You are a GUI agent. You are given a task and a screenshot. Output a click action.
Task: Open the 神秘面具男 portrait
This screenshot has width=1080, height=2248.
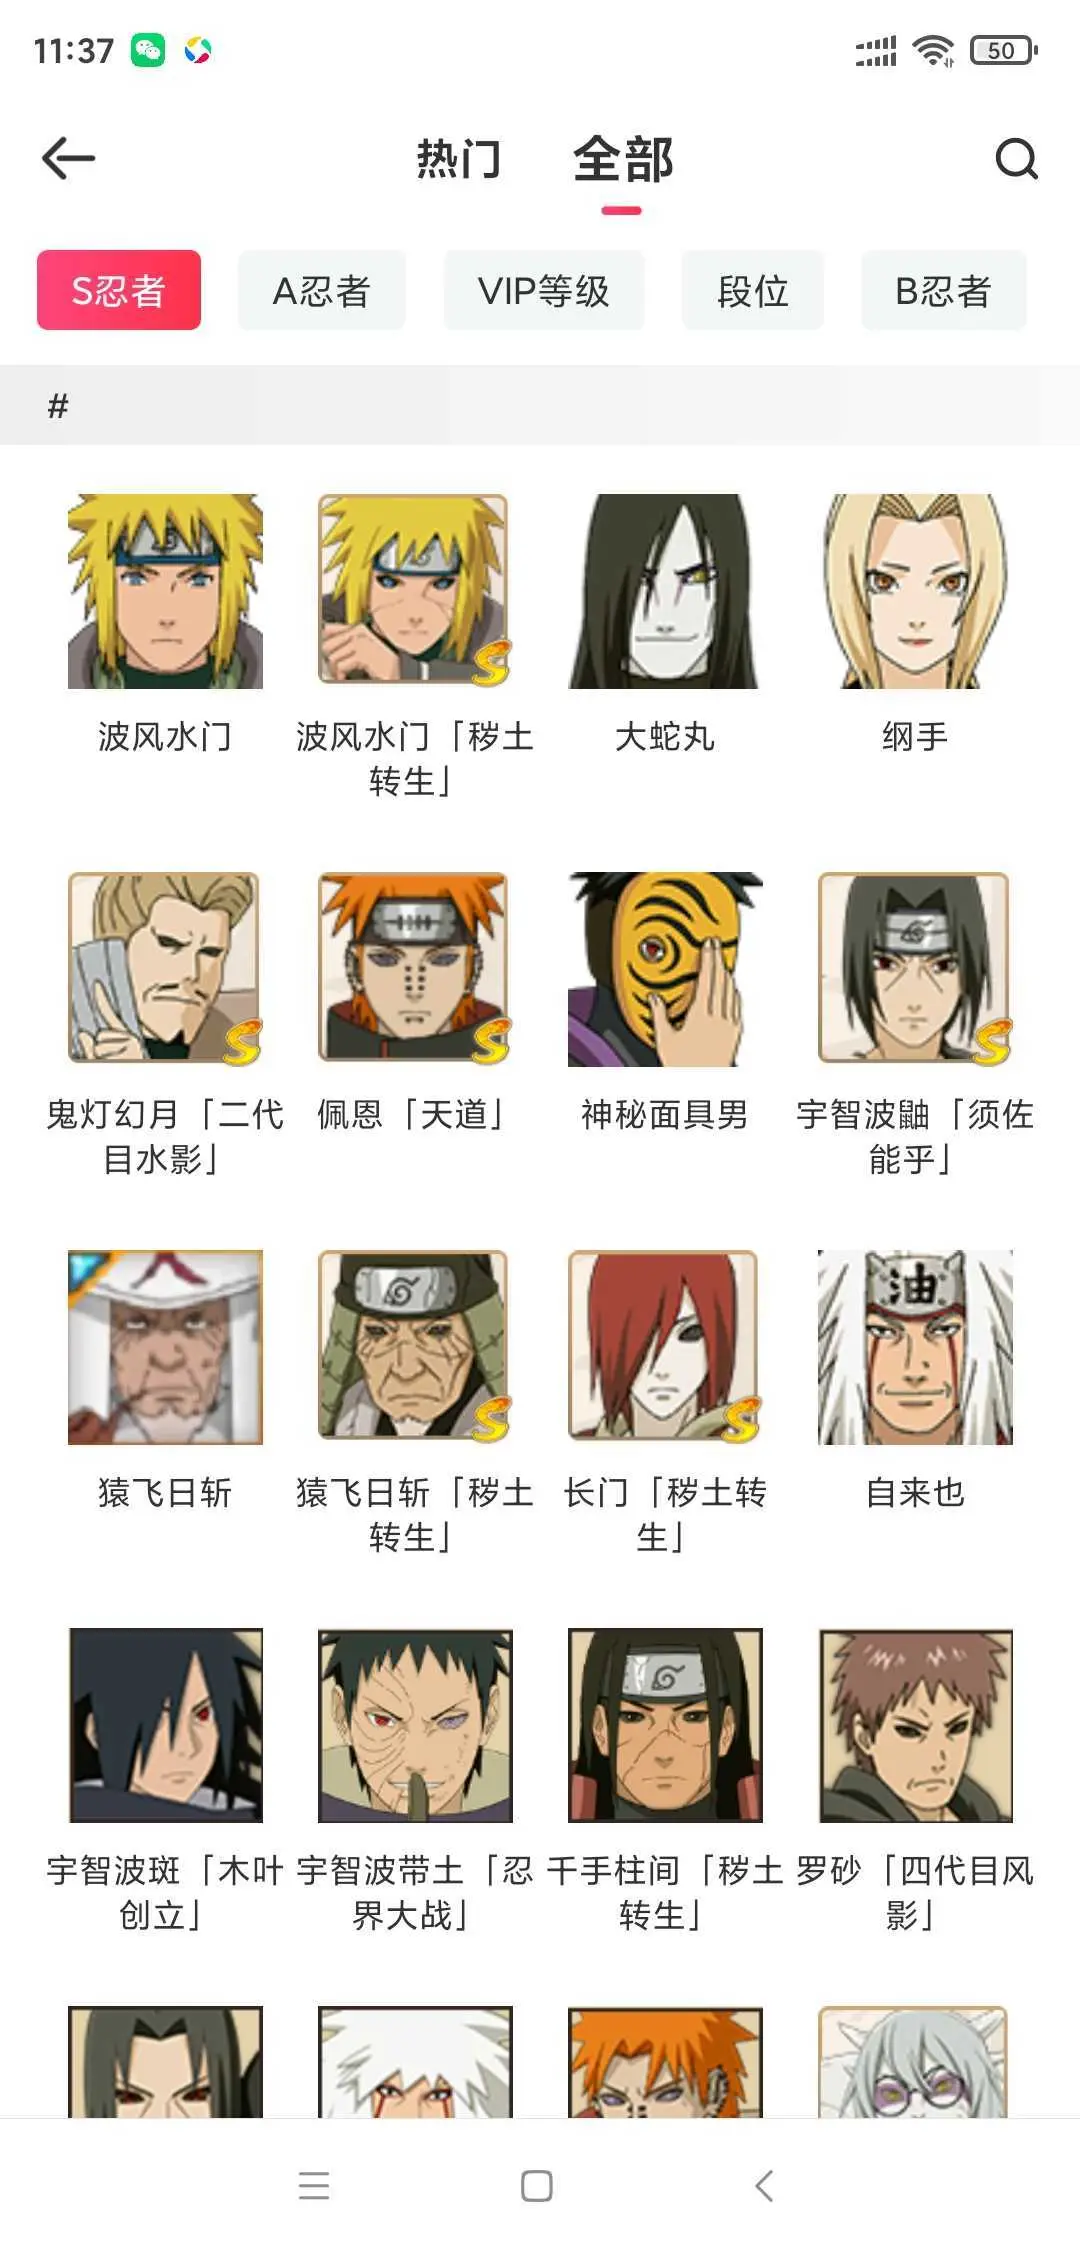coord(665,968)
